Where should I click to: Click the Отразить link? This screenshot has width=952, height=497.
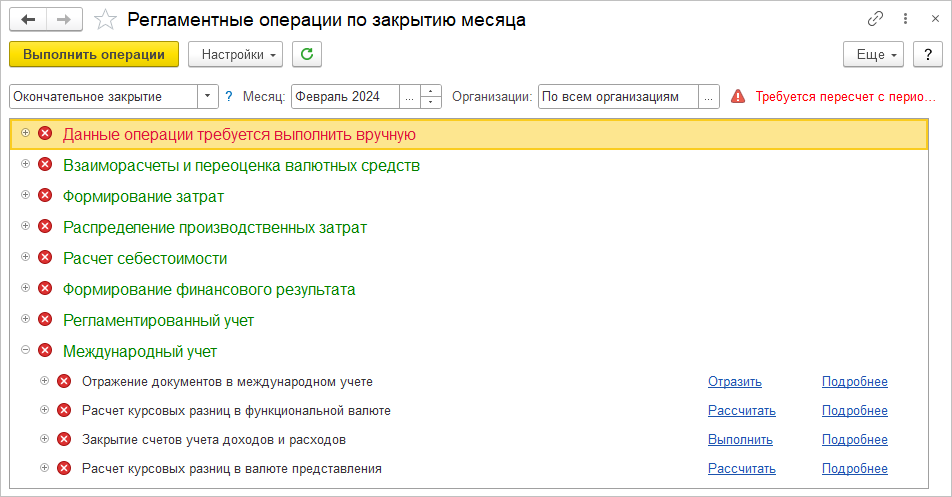pyautogui.click(x=735, y=381)
